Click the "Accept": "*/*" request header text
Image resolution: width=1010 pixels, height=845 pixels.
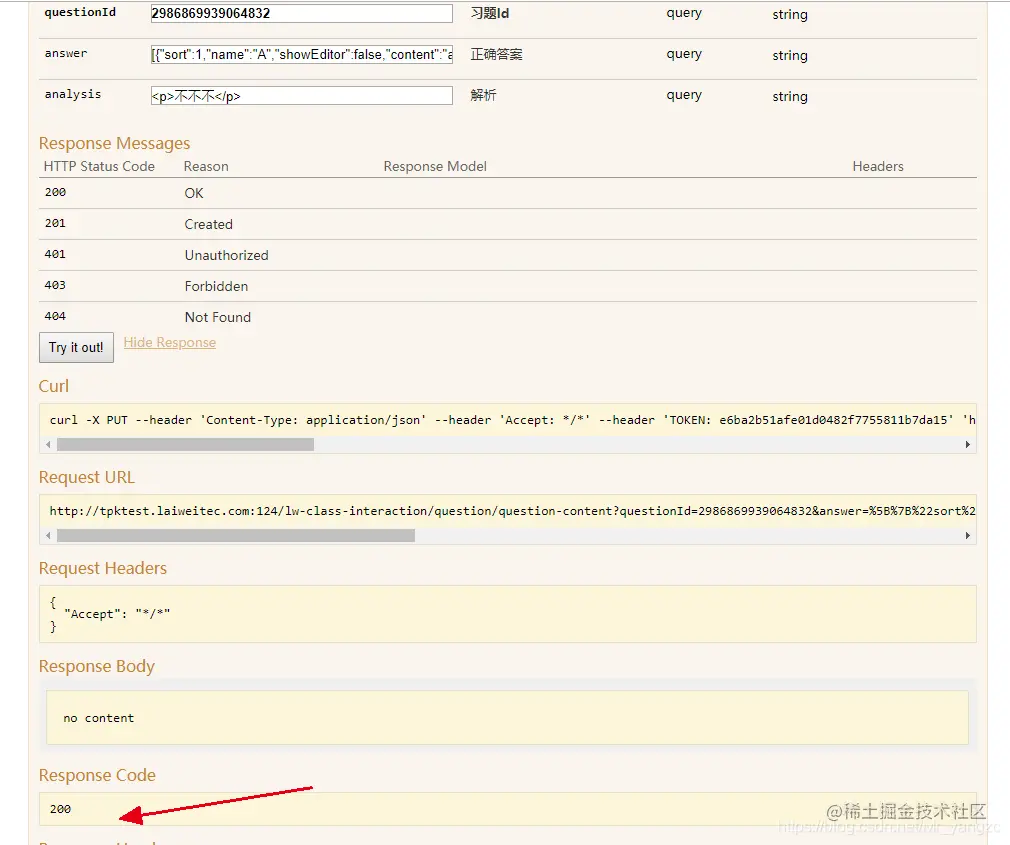tap(117, 614)
